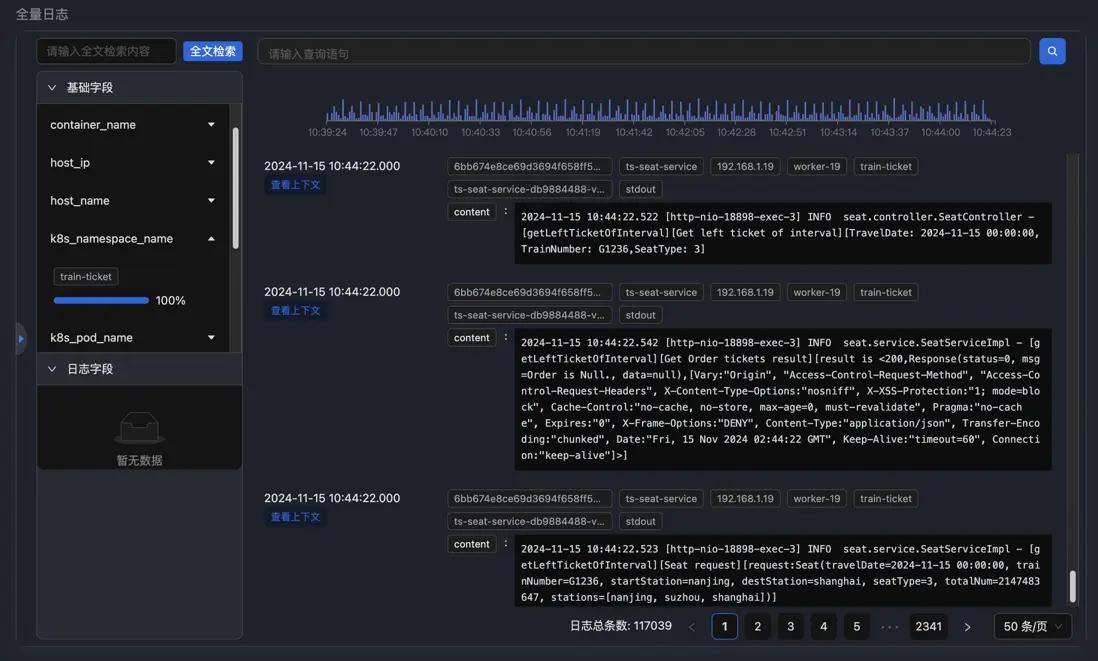Click the train-ticket 100% progress bar
The width and height of the screenshot is (1098, 661).
pos(101,300)
